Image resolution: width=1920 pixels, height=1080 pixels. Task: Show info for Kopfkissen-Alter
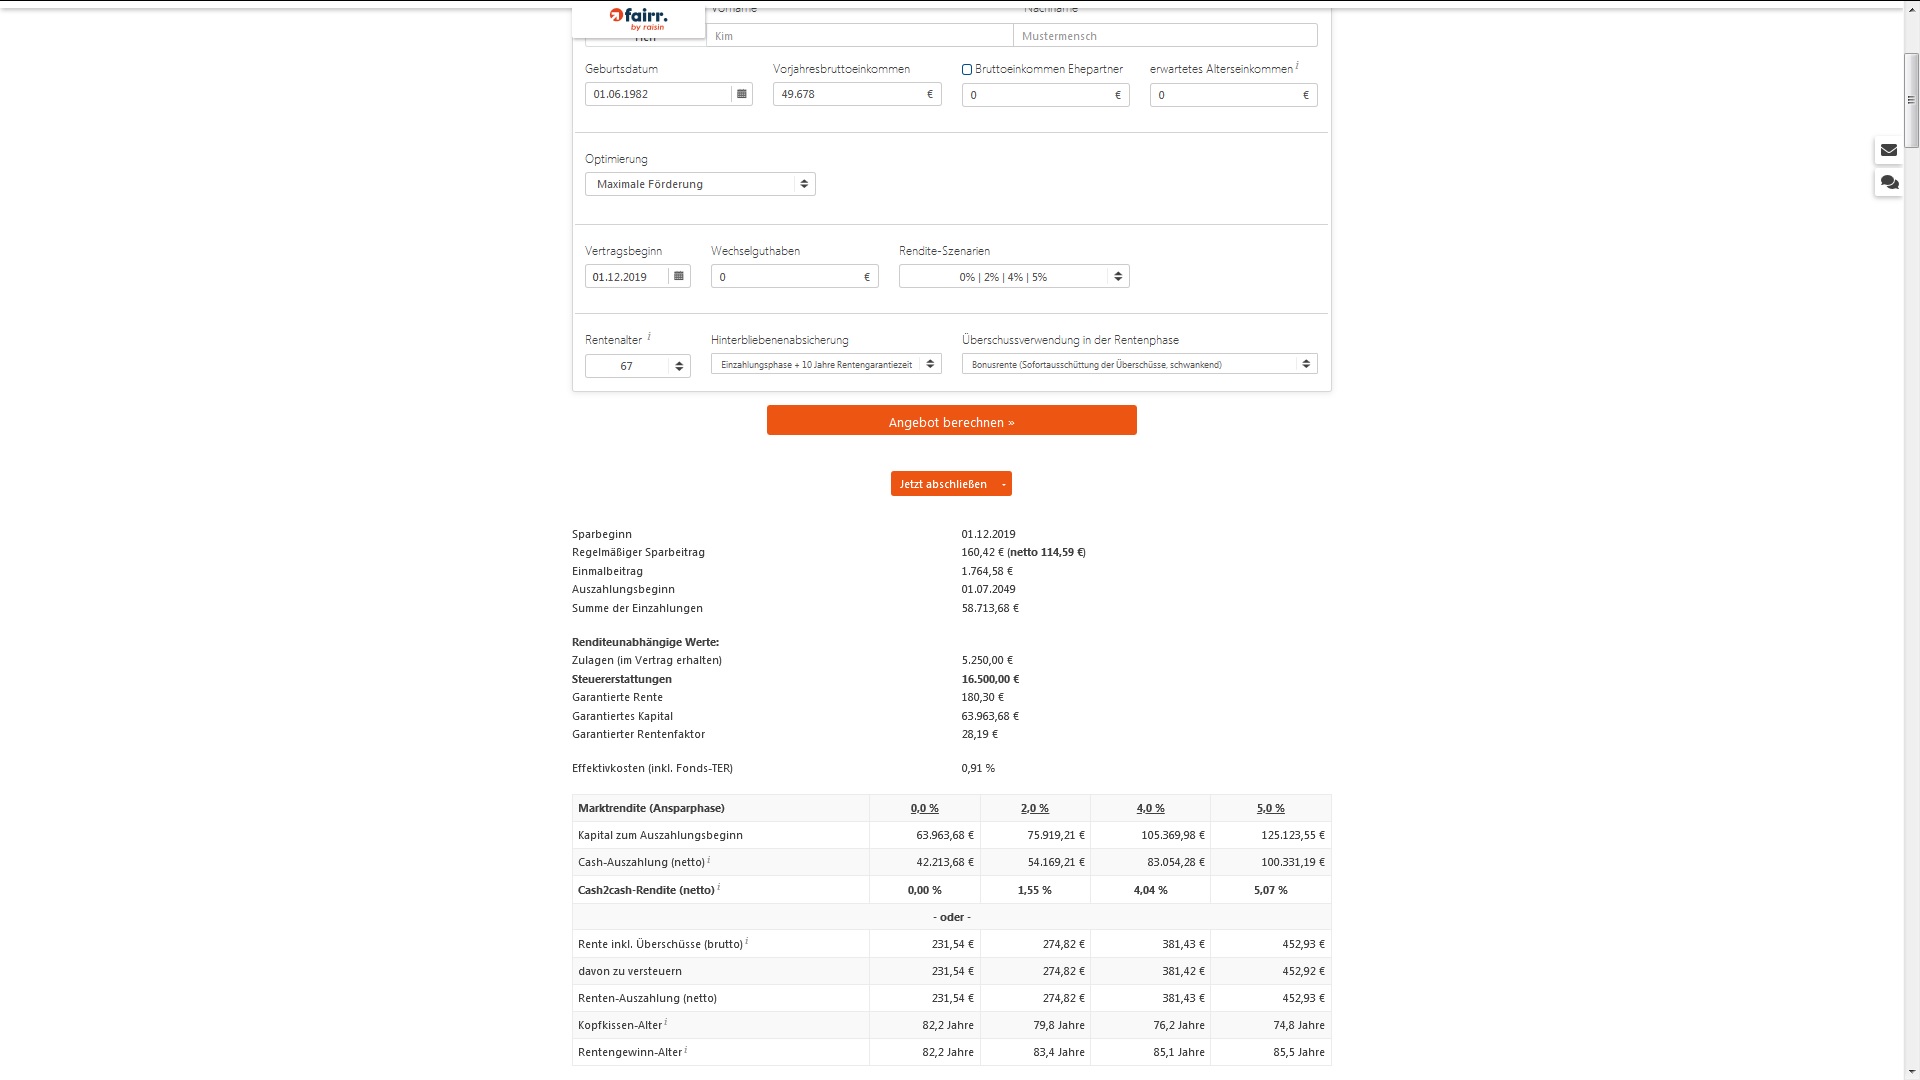[666, 1022]
